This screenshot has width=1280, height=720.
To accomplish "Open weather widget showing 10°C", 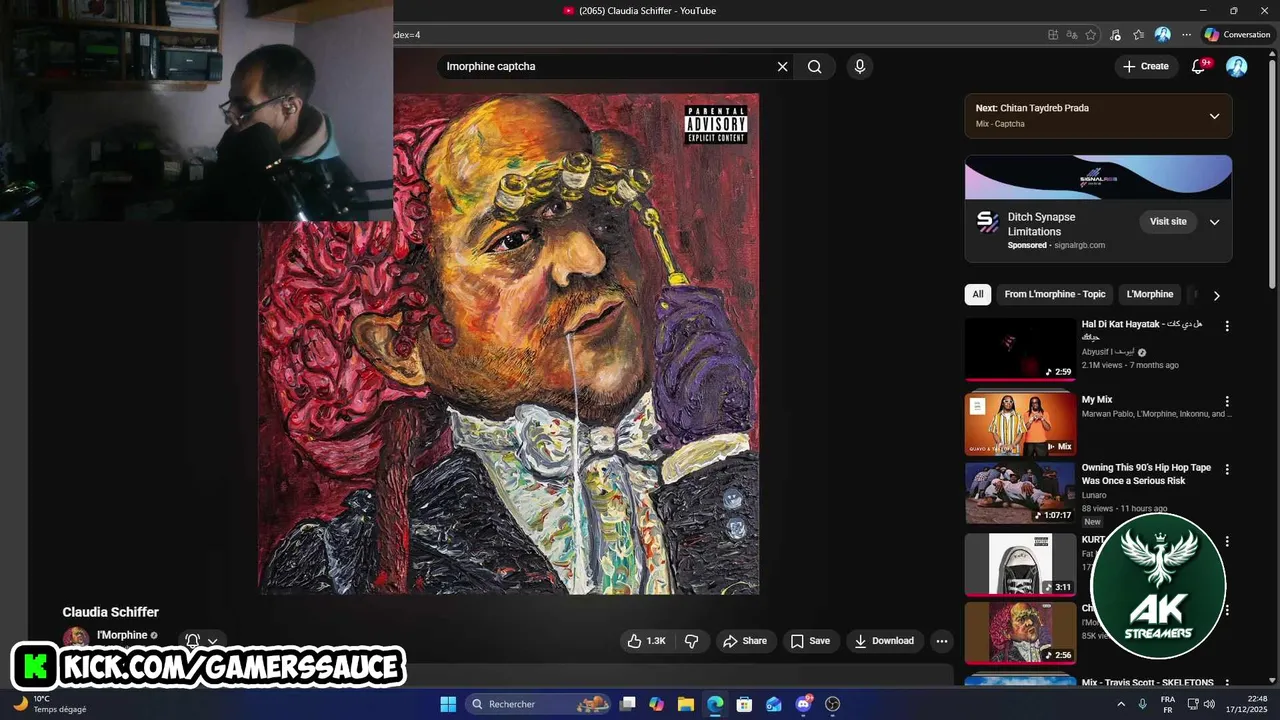I will (50, 704).
